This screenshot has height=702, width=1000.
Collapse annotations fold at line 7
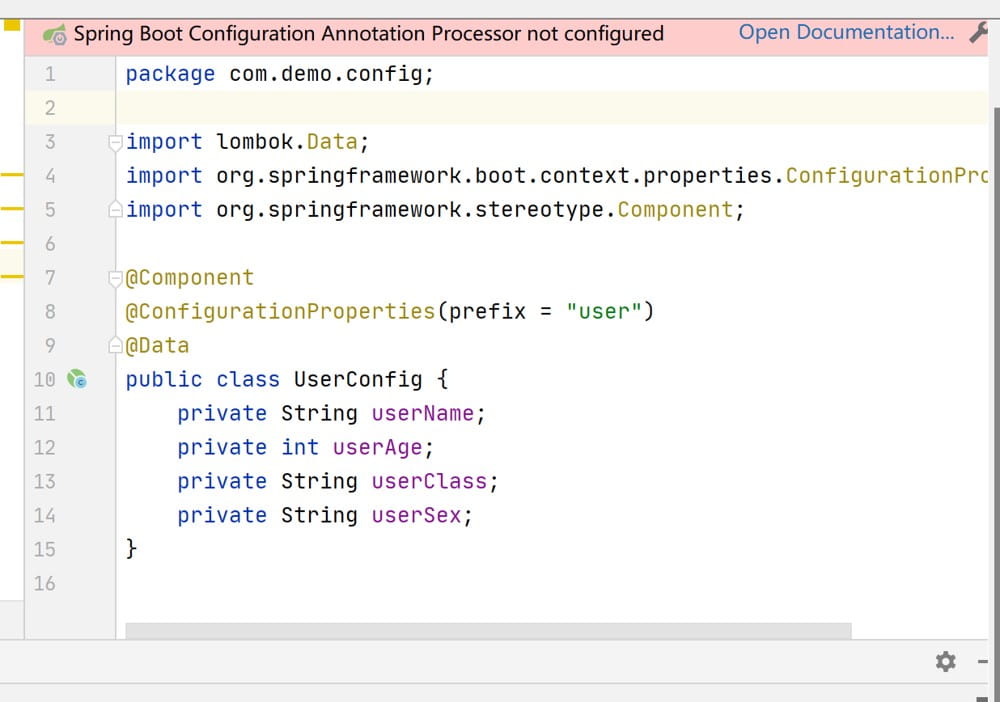tap(115, 278)
